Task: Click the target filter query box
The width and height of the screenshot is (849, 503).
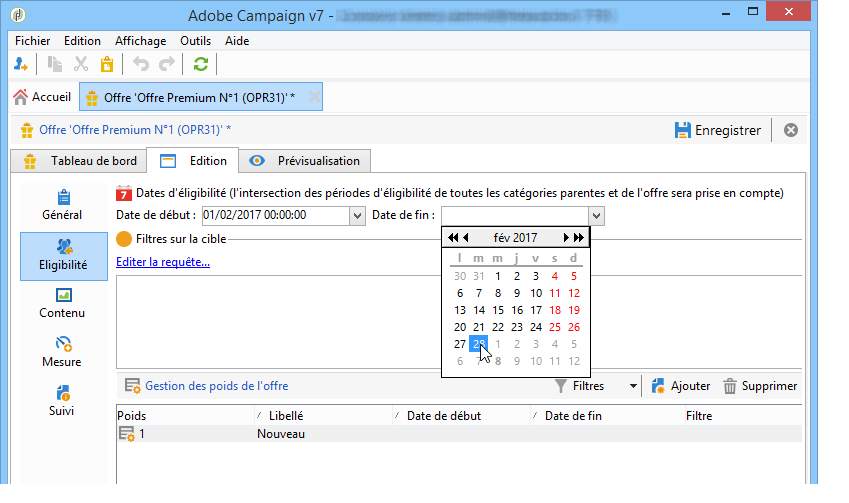Action: (x=279, y=322)
